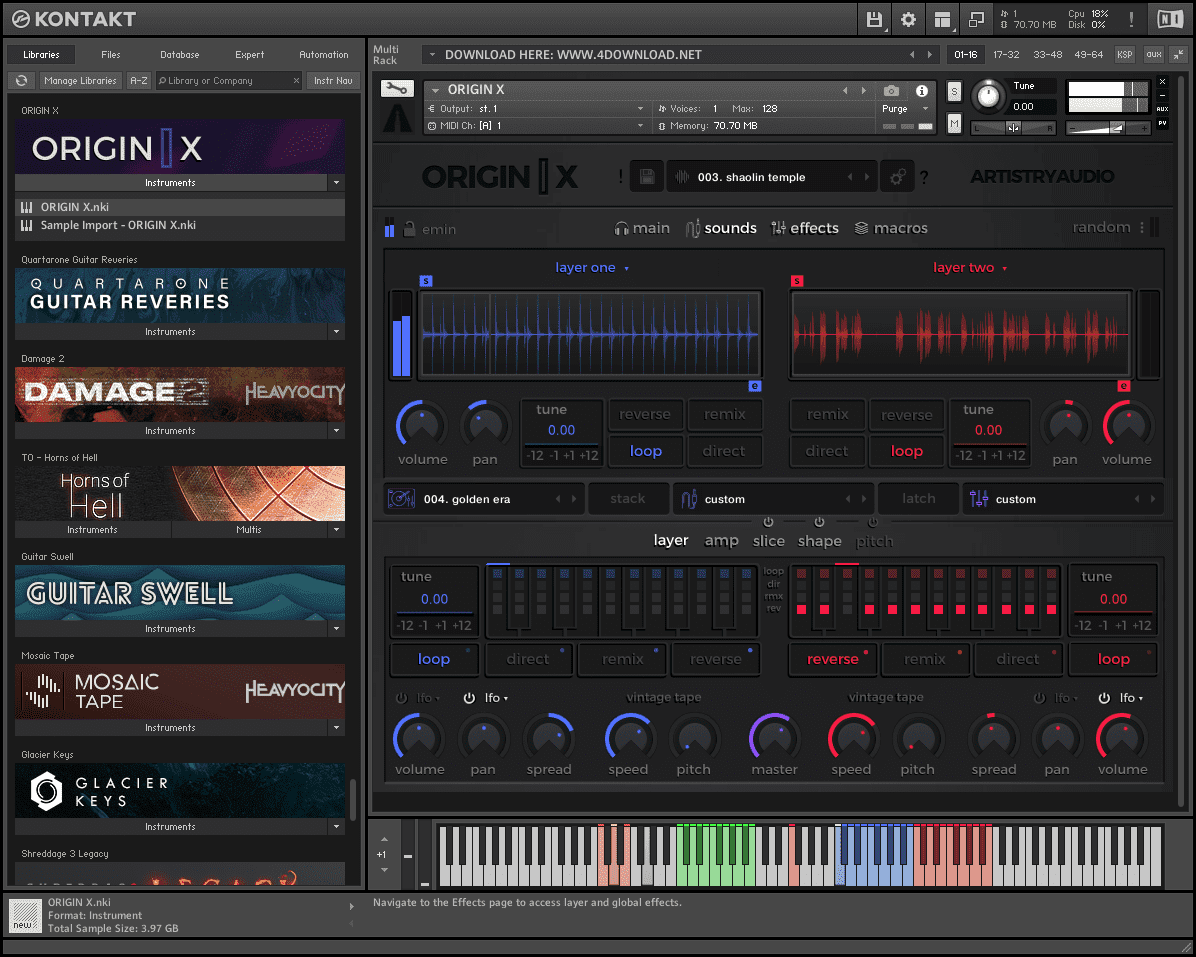Viewport: 1196px width, 957px height.
Task: Toggle layer two loop button
Action: [x=906, y=451]
